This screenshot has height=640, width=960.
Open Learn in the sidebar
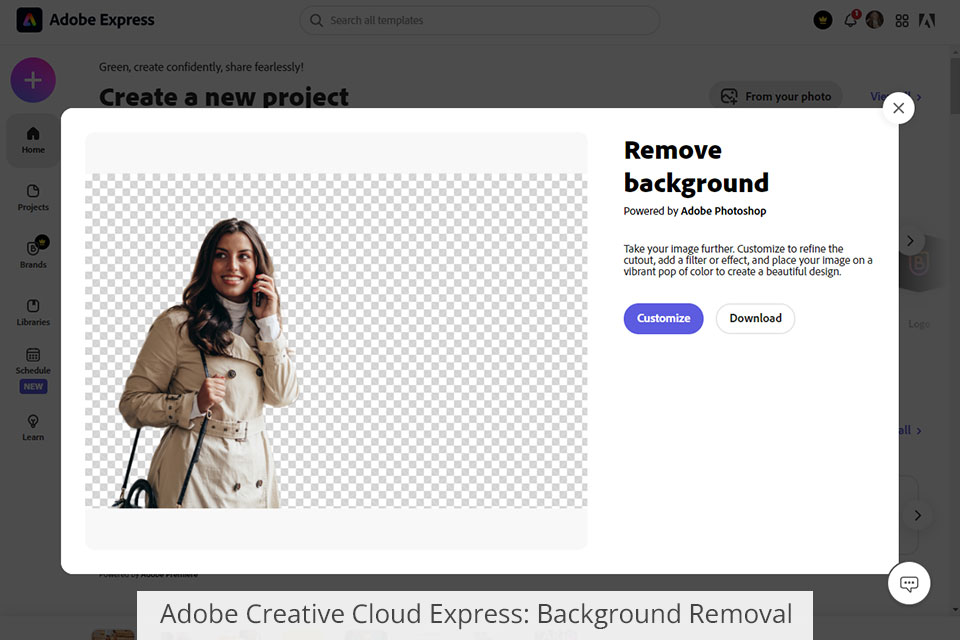click(x=33, y=427)
